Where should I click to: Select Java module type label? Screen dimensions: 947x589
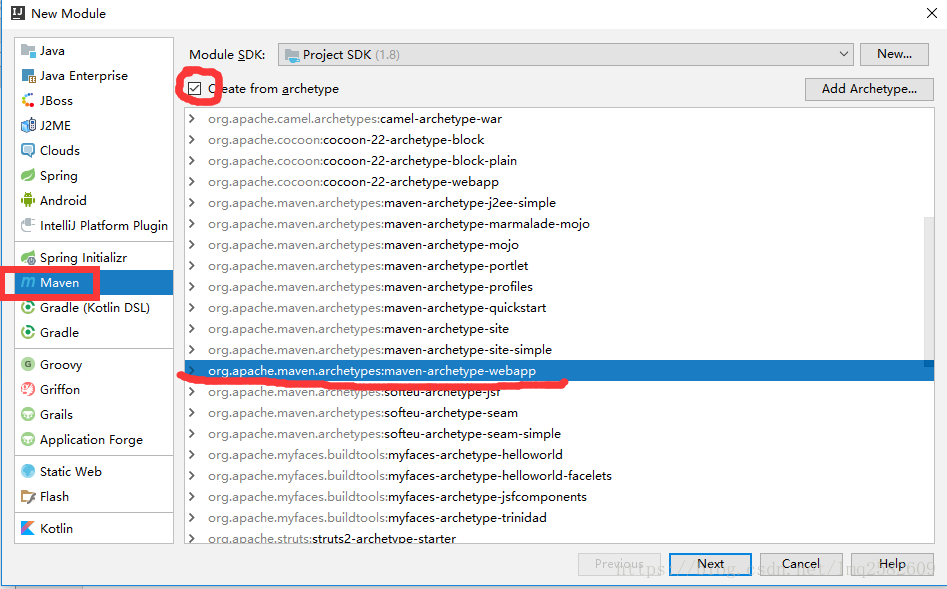pos(52,51)
